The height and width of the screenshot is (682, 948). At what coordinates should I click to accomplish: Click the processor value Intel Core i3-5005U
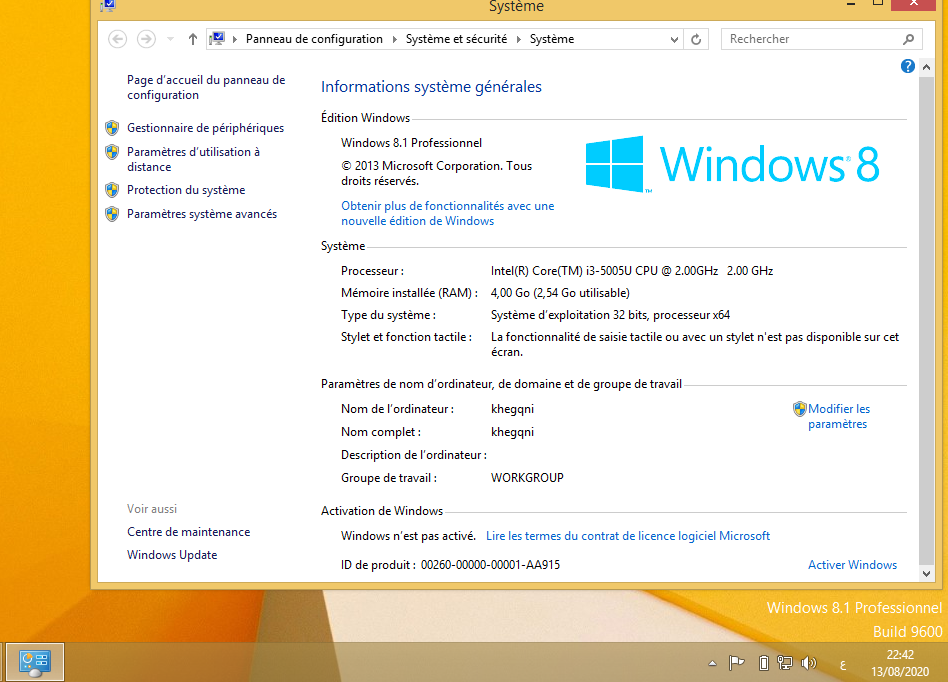632,271
